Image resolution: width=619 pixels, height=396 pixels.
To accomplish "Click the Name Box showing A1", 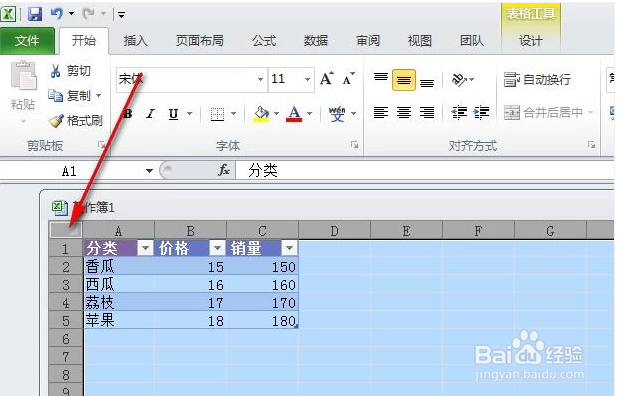I will pos(70,171).
